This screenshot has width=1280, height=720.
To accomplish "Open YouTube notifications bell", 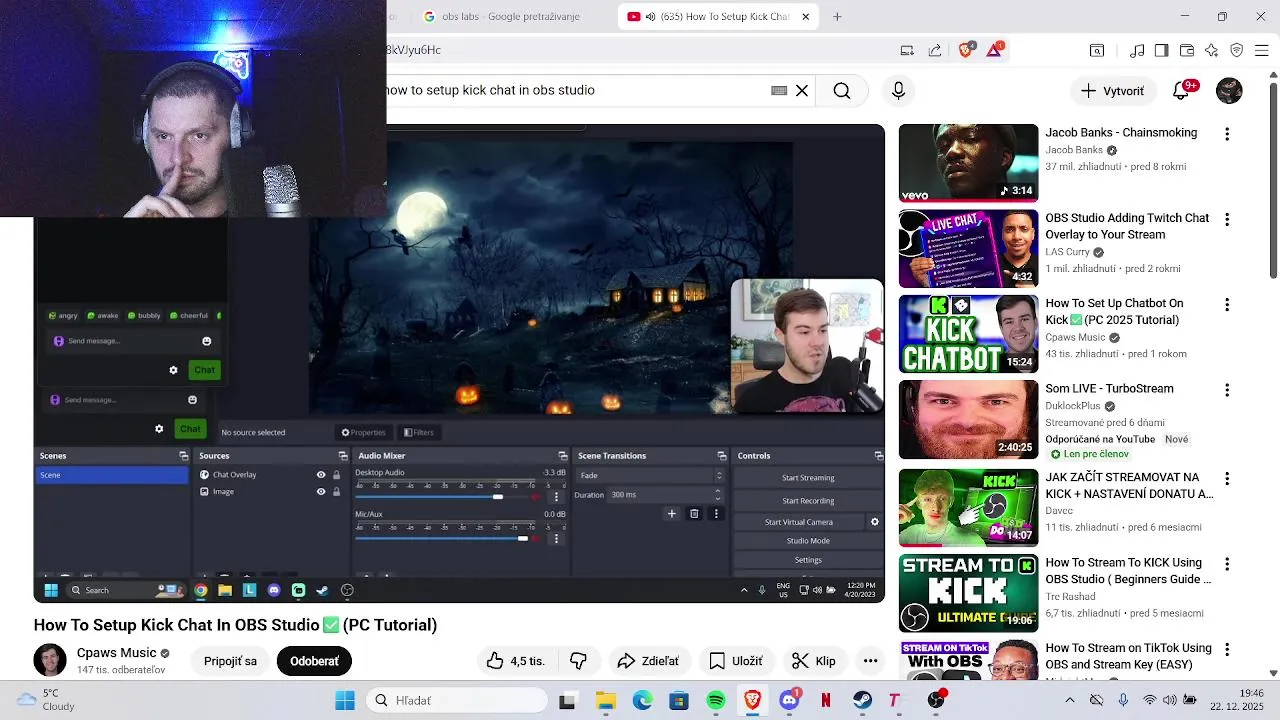I will point(1181,90).
